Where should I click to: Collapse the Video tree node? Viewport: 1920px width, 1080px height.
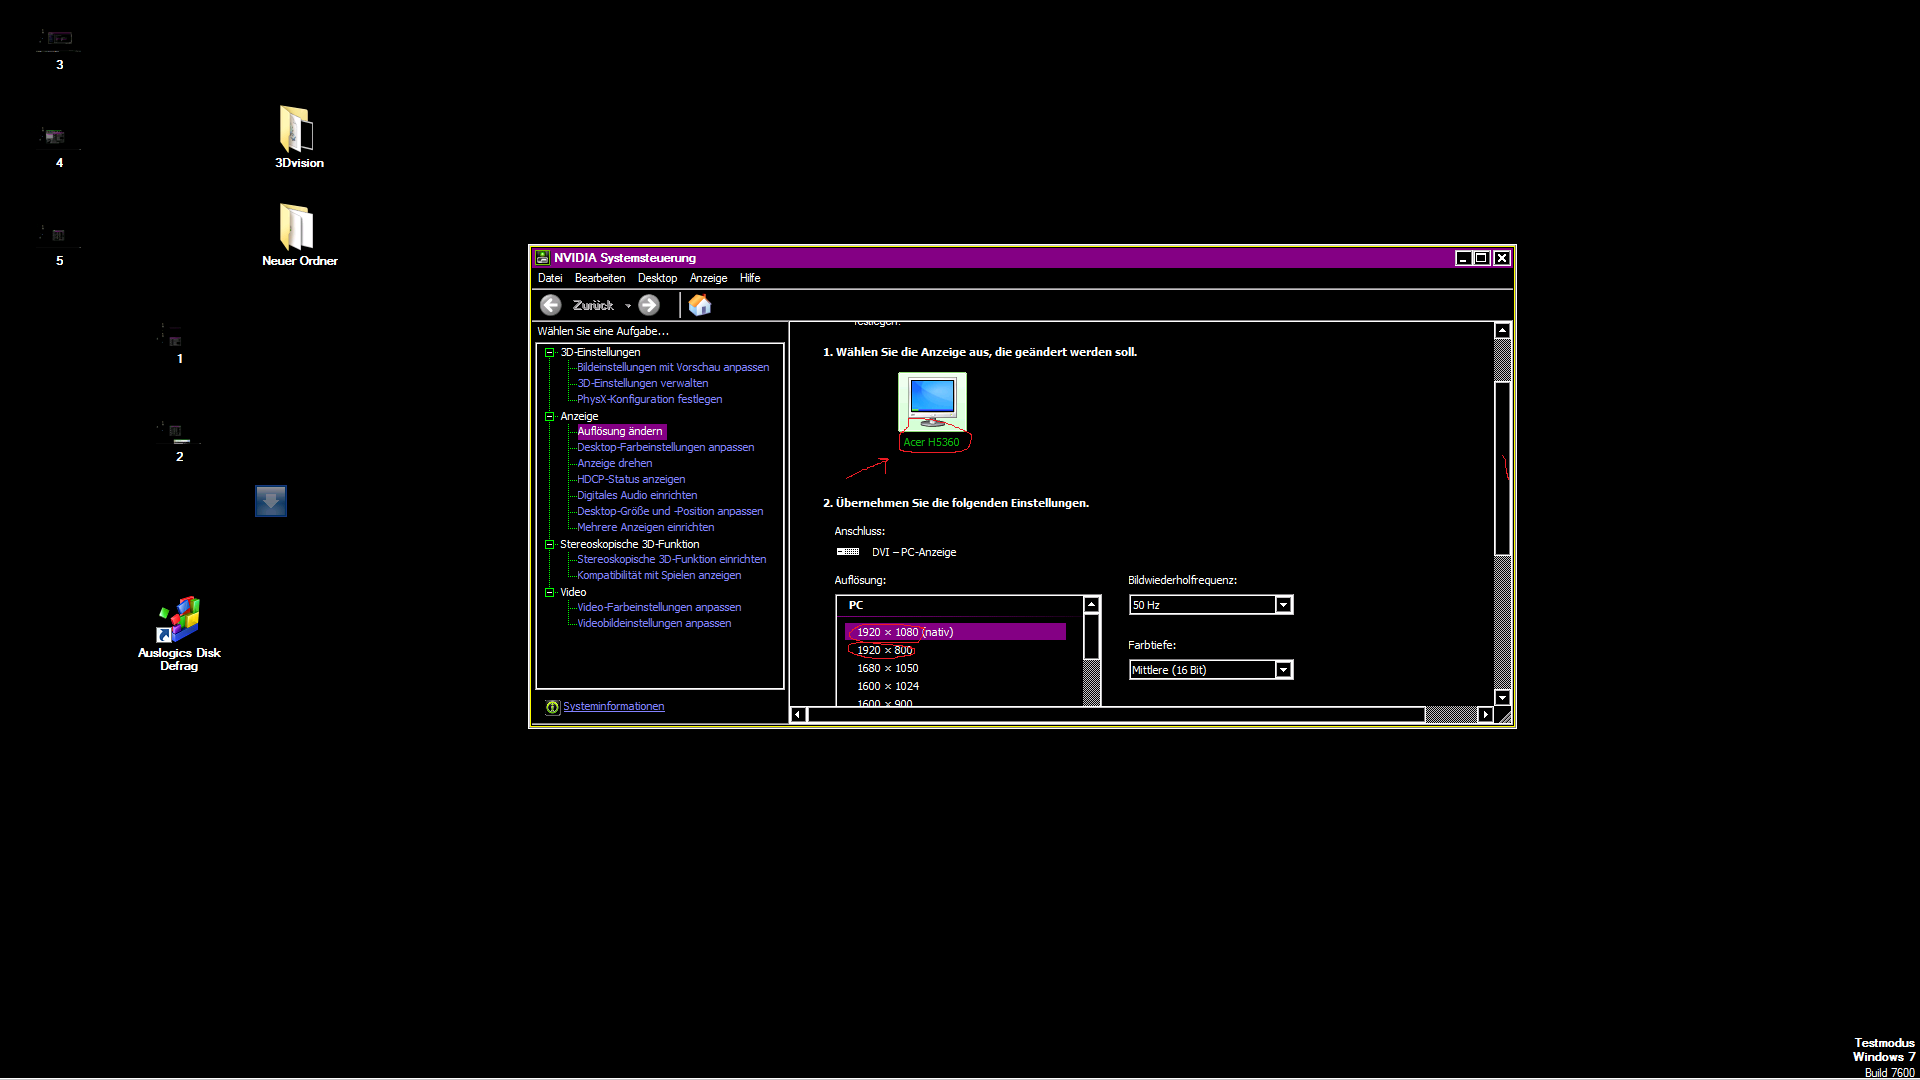pyautogui.click(x=549, y=592)
